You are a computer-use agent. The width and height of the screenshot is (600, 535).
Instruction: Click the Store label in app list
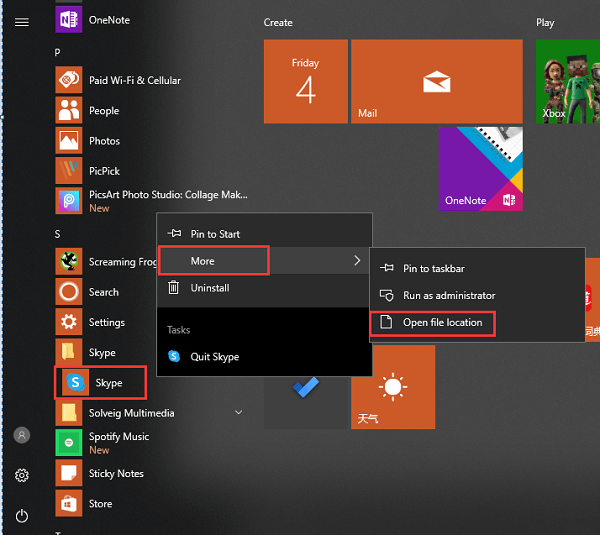tap(101, 504)
